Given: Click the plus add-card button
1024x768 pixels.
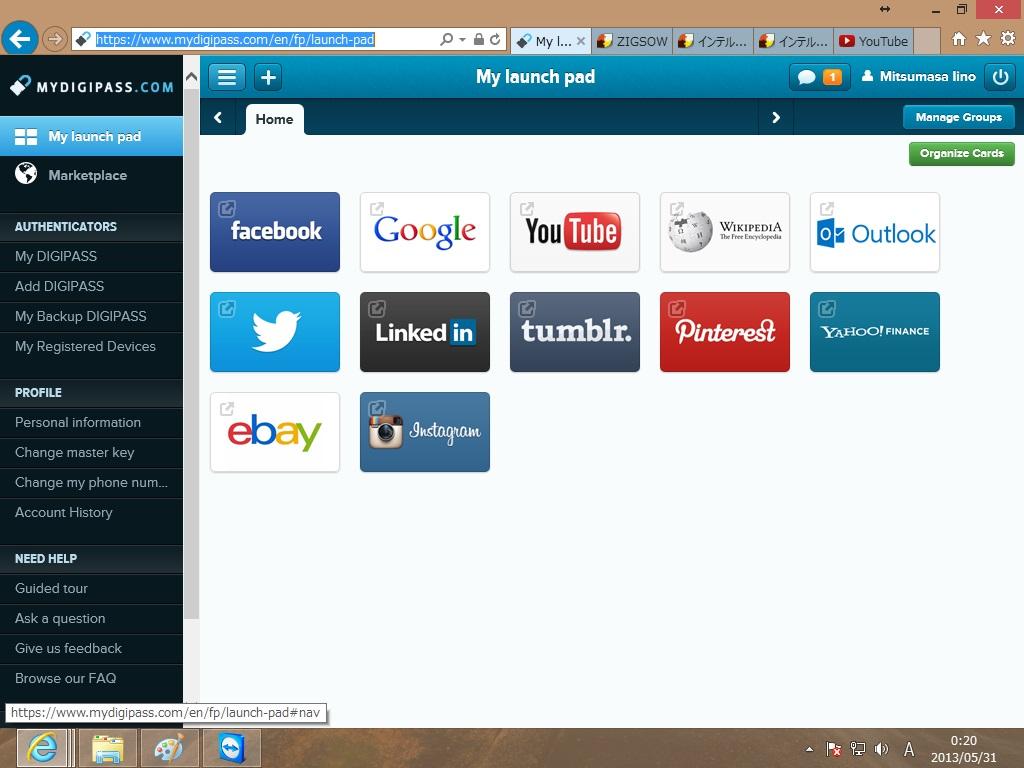Looking at the screenshot, I should 268,77.
